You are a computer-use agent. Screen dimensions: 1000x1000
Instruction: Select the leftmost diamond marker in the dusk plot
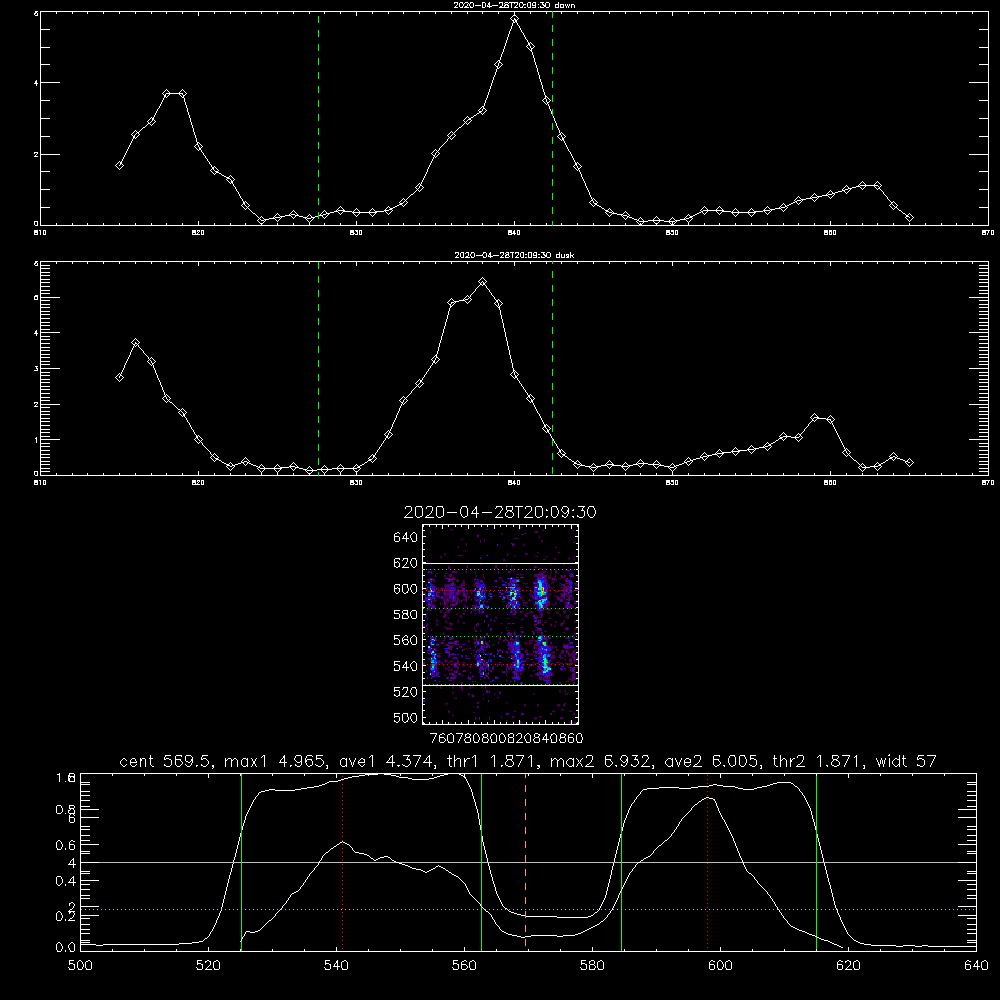119,378
